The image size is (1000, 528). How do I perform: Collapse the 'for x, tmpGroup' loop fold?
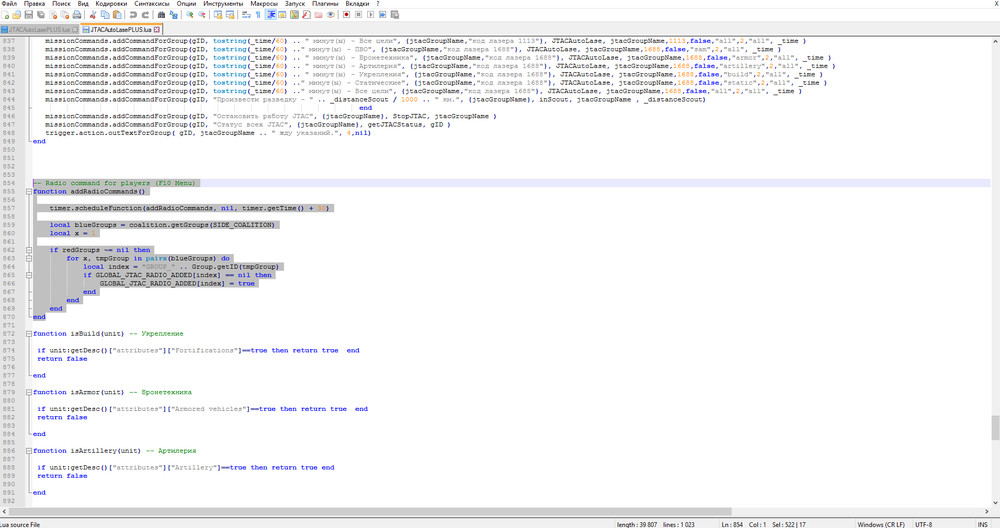click(x=29, y=258)
